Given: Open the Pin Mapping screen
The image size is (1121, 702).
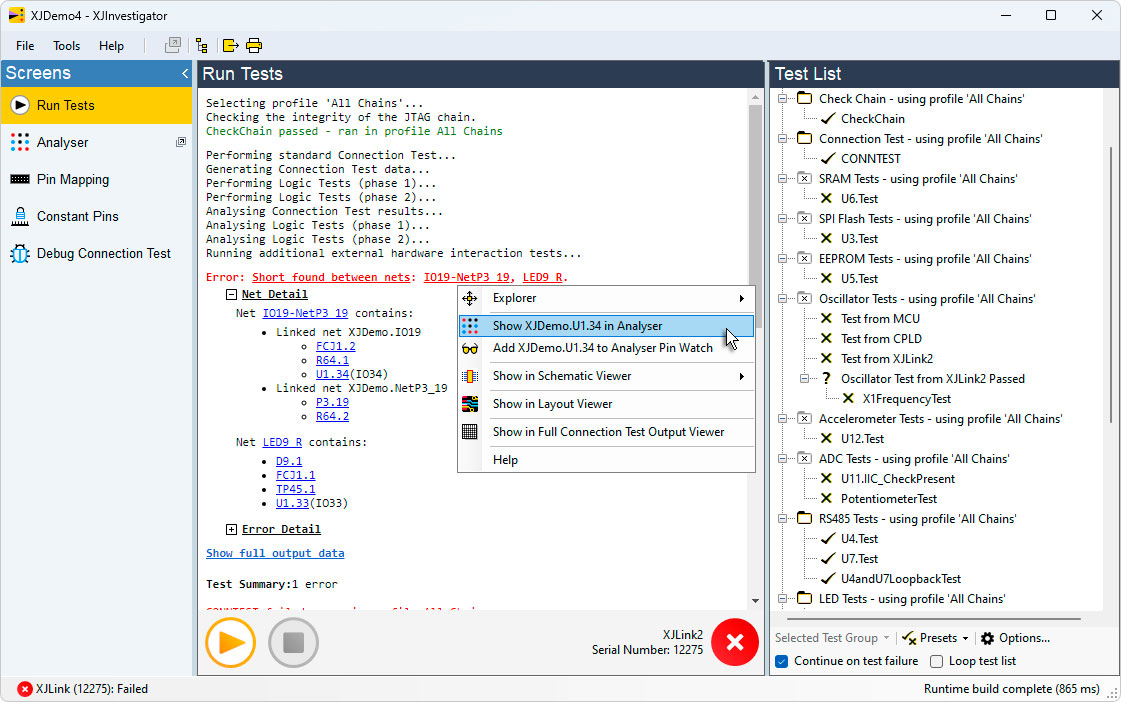Looking at the screenshot, I should (96, 179).
